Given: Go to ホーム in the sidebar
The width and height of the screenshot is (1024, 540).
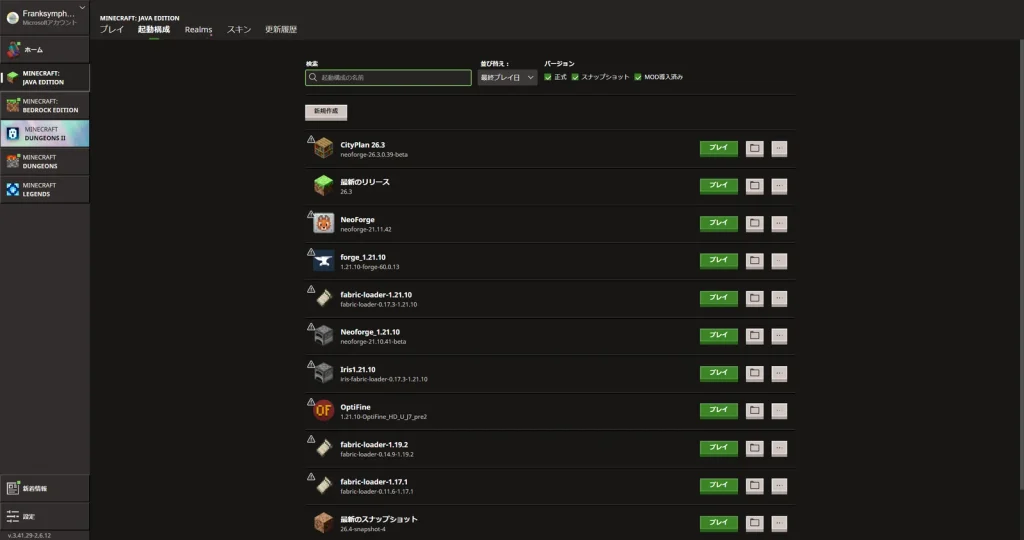Looking at the screenshot, I should tap(44, 50).
